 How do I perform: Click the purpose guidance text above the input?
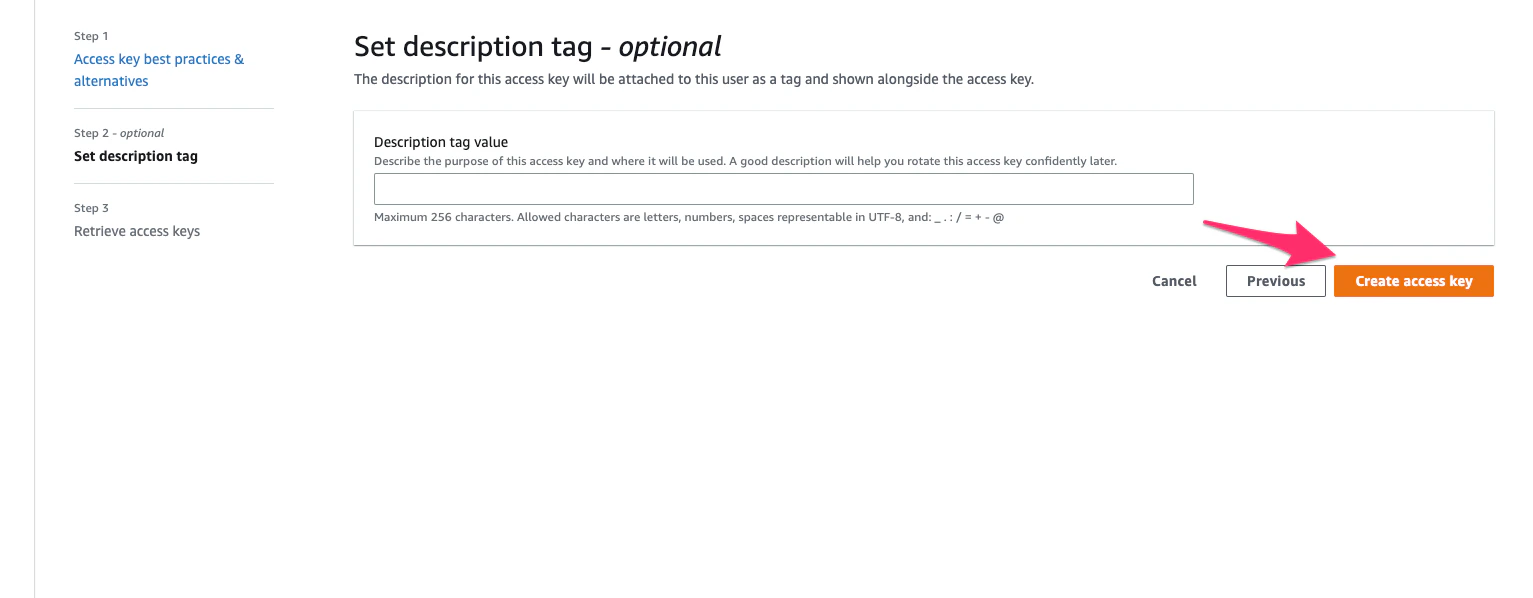point(744,161)
